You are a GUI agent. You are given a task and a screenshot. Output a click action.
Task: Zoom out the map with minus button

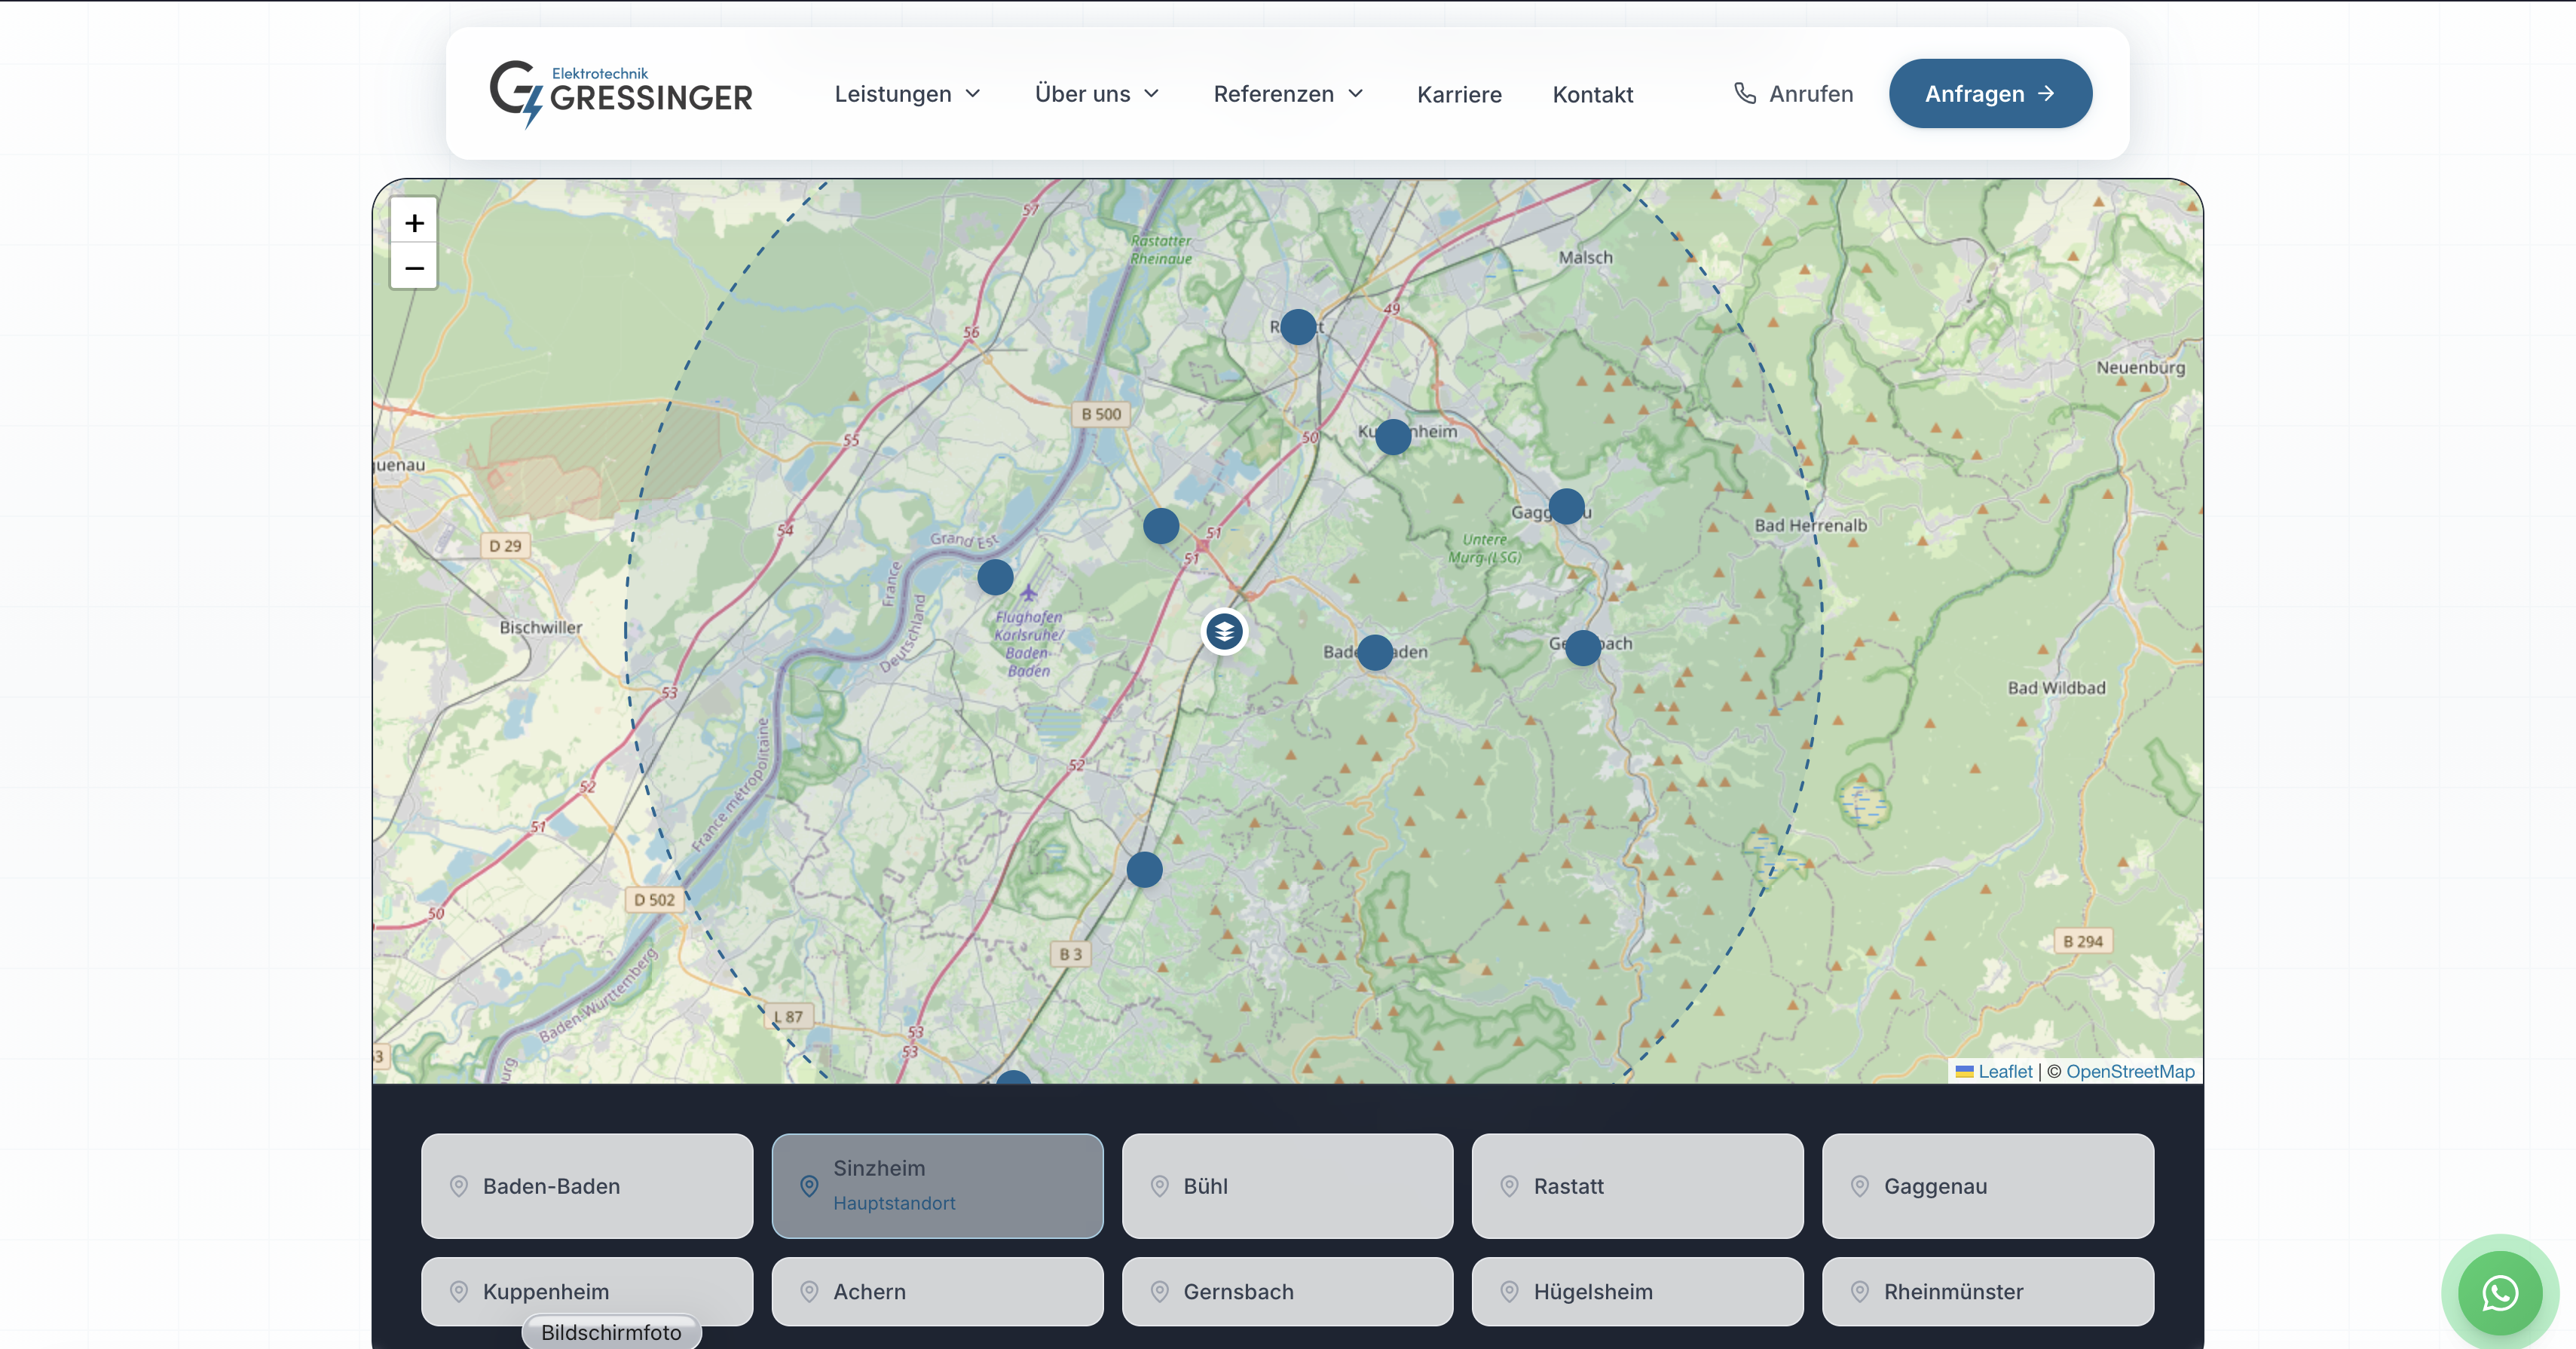click(x=414, y=267)
